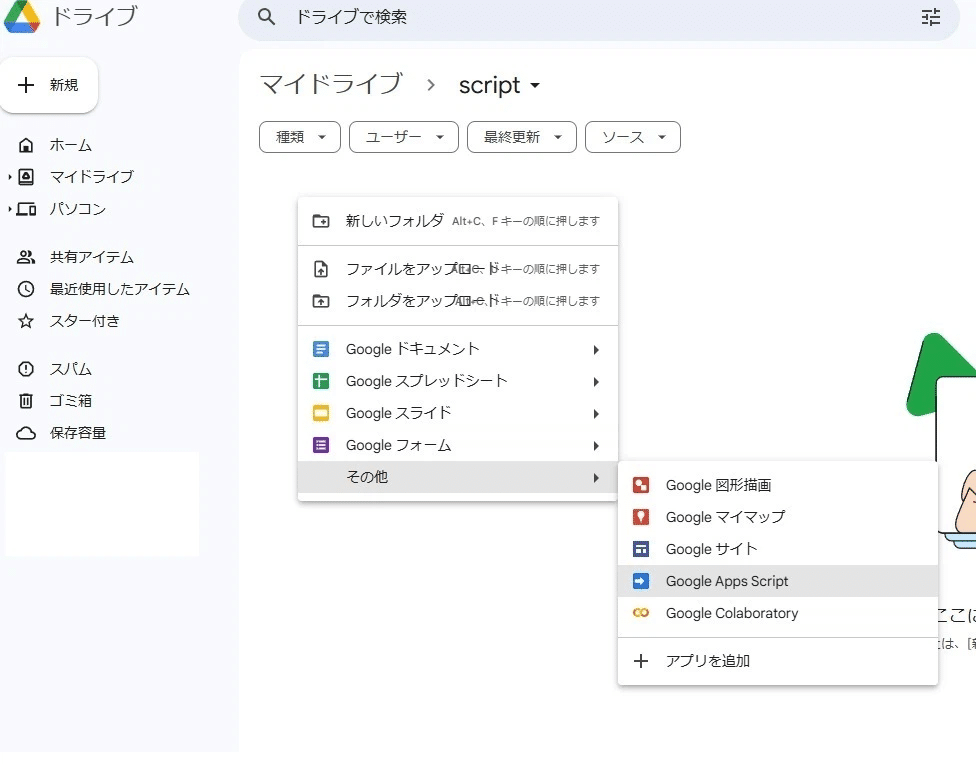The height and width of the screenshot is (764, 976).
Task: Select Google Apps Script entry
Action: [777, 581]
